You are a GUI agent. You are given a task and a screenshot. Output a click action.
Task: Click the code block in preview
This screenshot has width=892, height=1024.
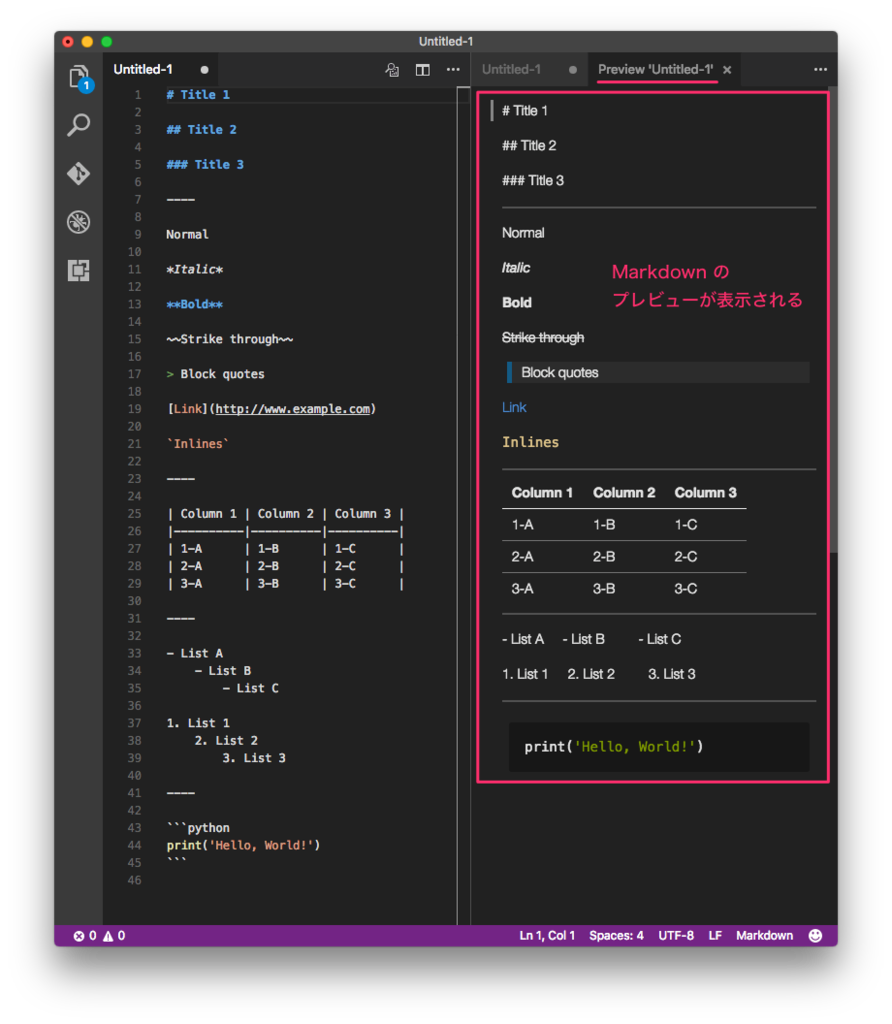click(x=659, y=746)
